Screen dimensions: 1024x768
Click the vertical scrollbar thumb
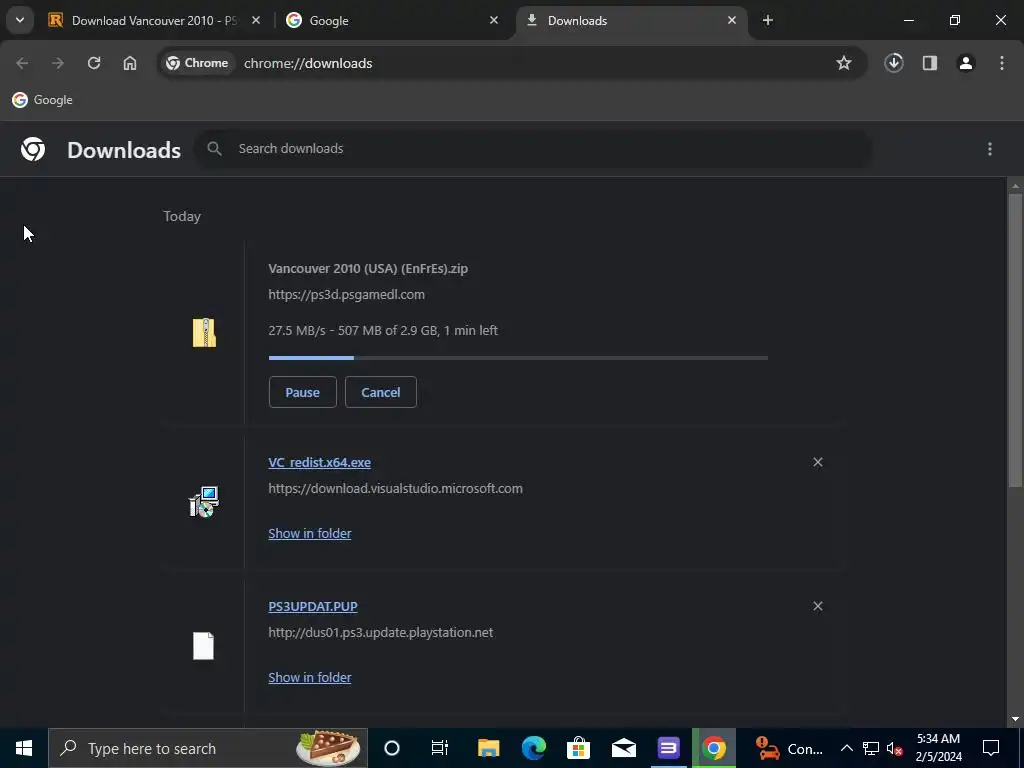tap(1015, 340)
